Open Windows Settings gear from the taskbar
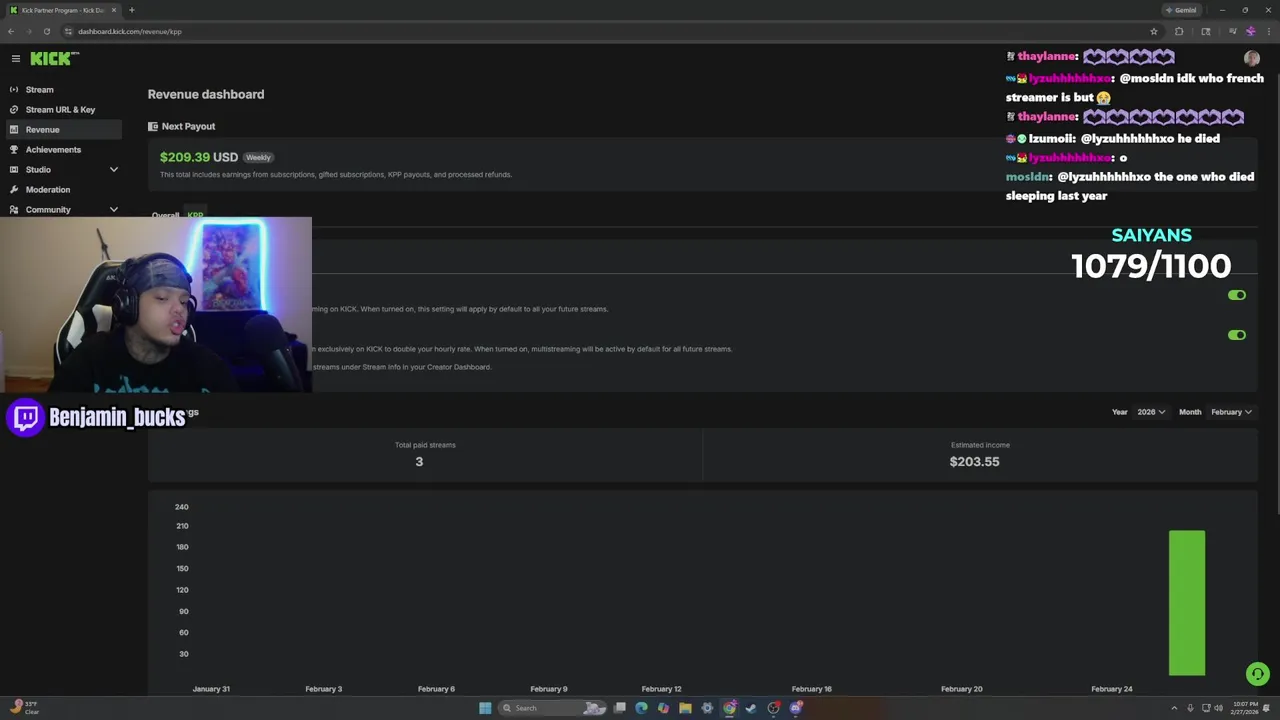Viewport: 1280px width, 720px height. point(707,708)
